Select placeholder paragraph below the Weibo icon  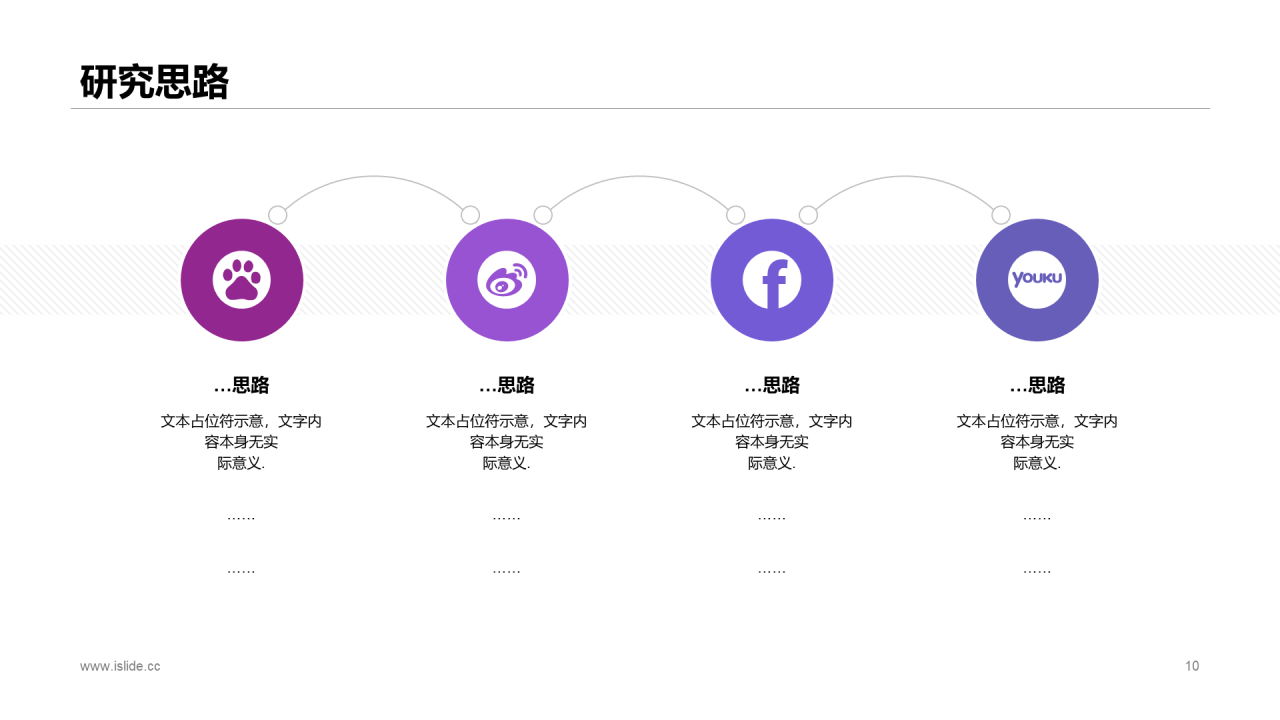click(507, 442)
